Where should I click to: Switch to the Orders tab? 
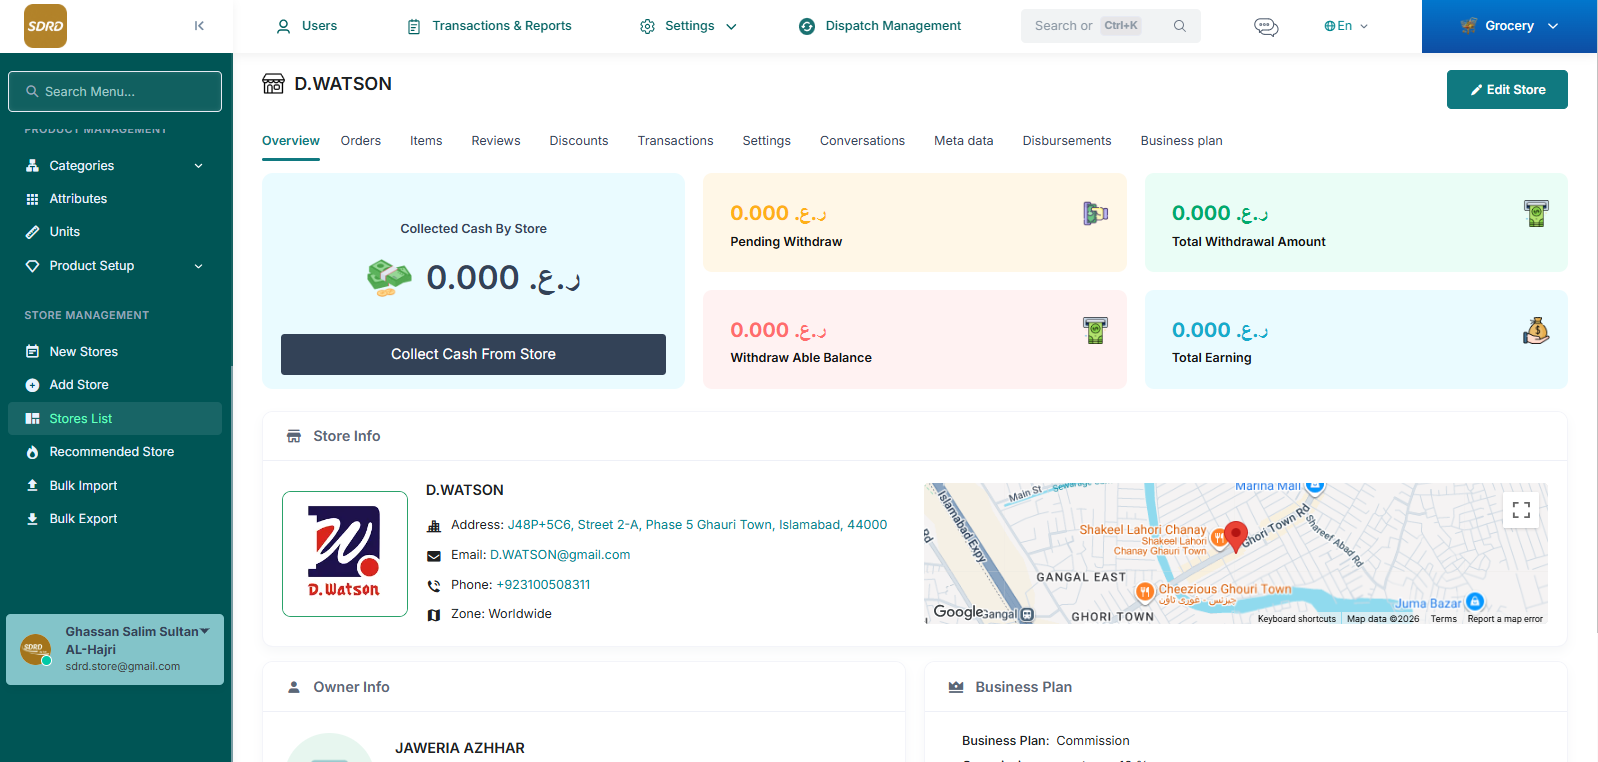pos(361,141)
